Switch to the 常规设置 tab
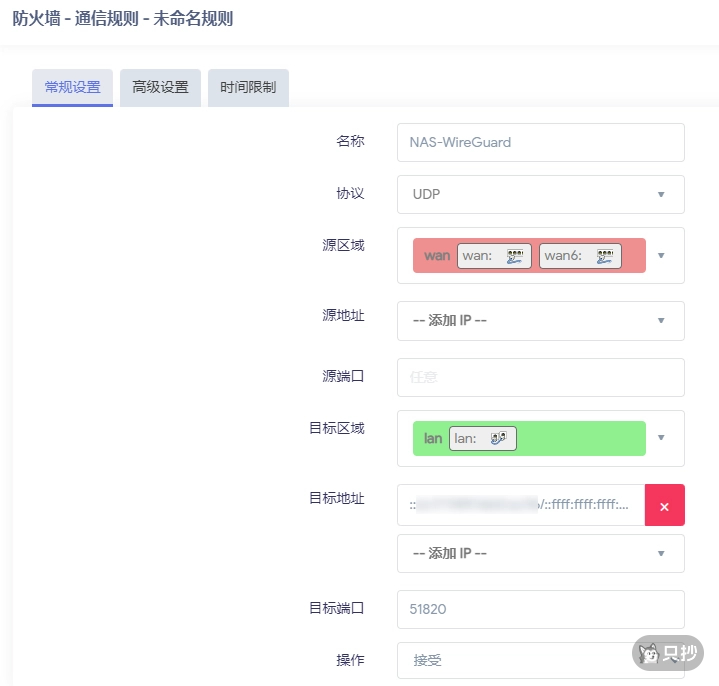The image size is (719, 686). pos(72,87)
